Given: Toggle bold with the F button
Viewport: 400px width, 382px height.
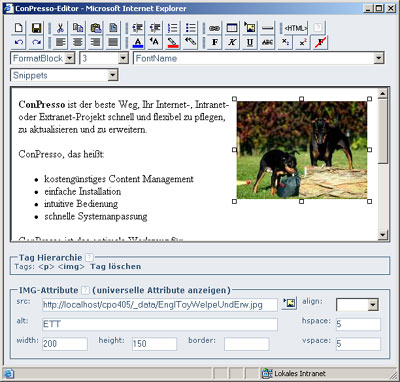Looking at the screenshot, I should click(x=214, y=42).
